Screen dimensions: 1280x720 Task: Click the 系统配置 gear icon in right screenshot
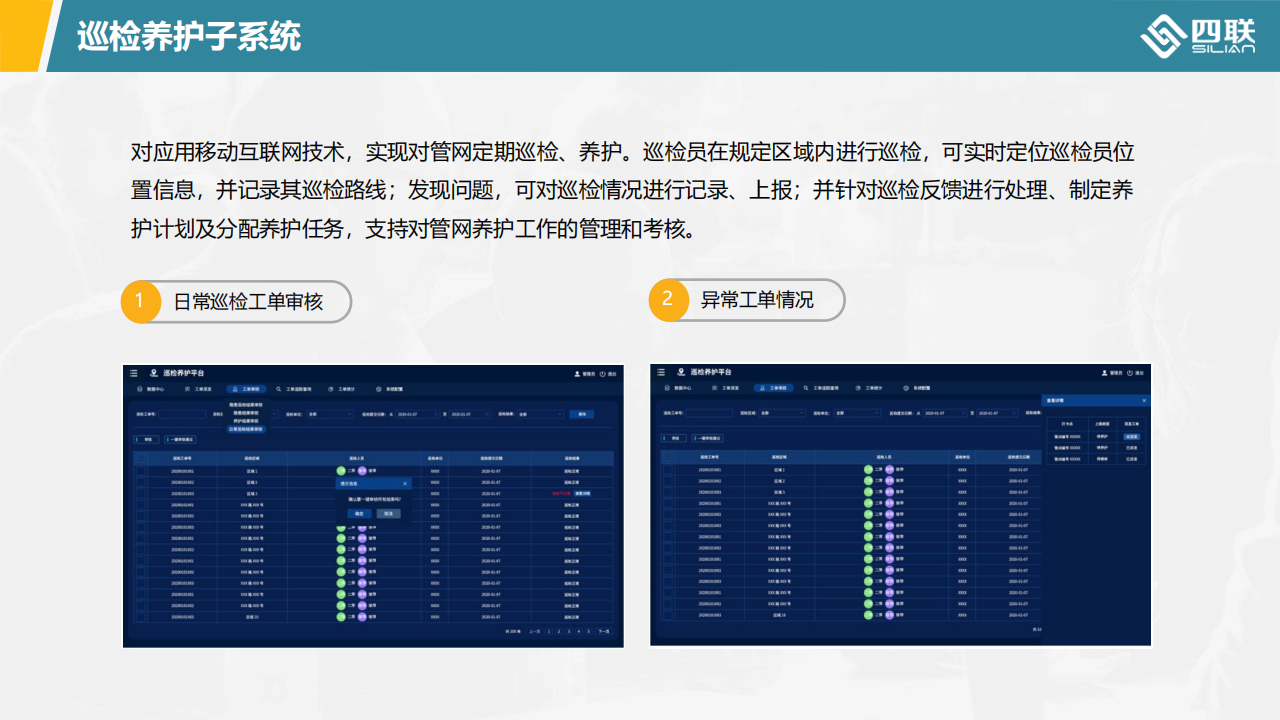(x=906, y=388)
